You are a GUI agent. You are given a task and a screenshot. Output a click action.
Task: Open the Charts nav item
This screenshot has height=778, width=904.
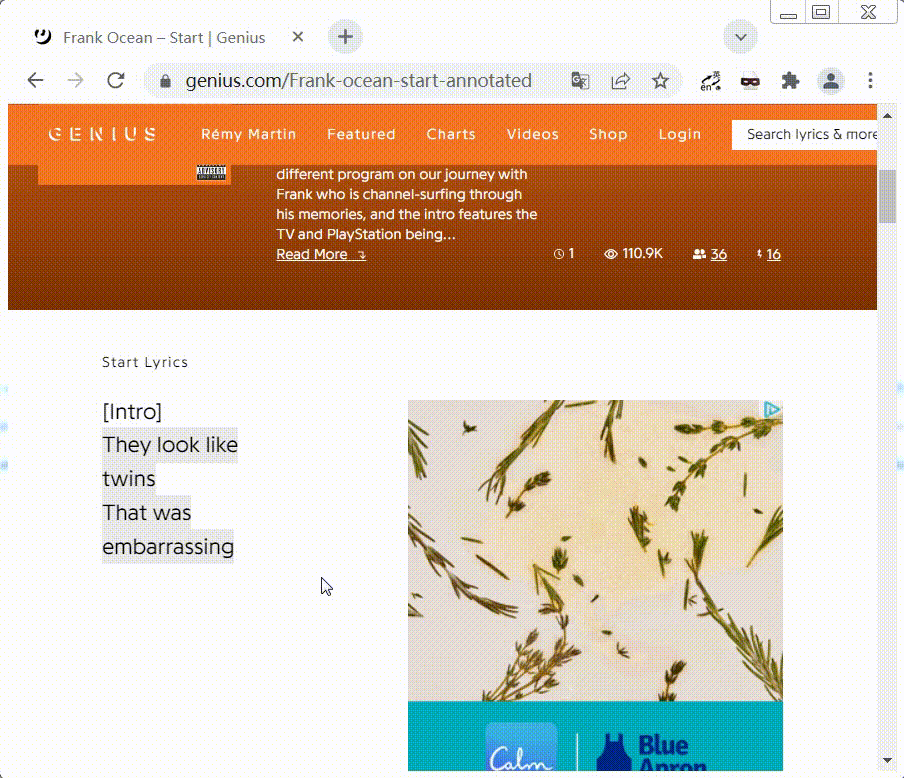tap(451, 134)
